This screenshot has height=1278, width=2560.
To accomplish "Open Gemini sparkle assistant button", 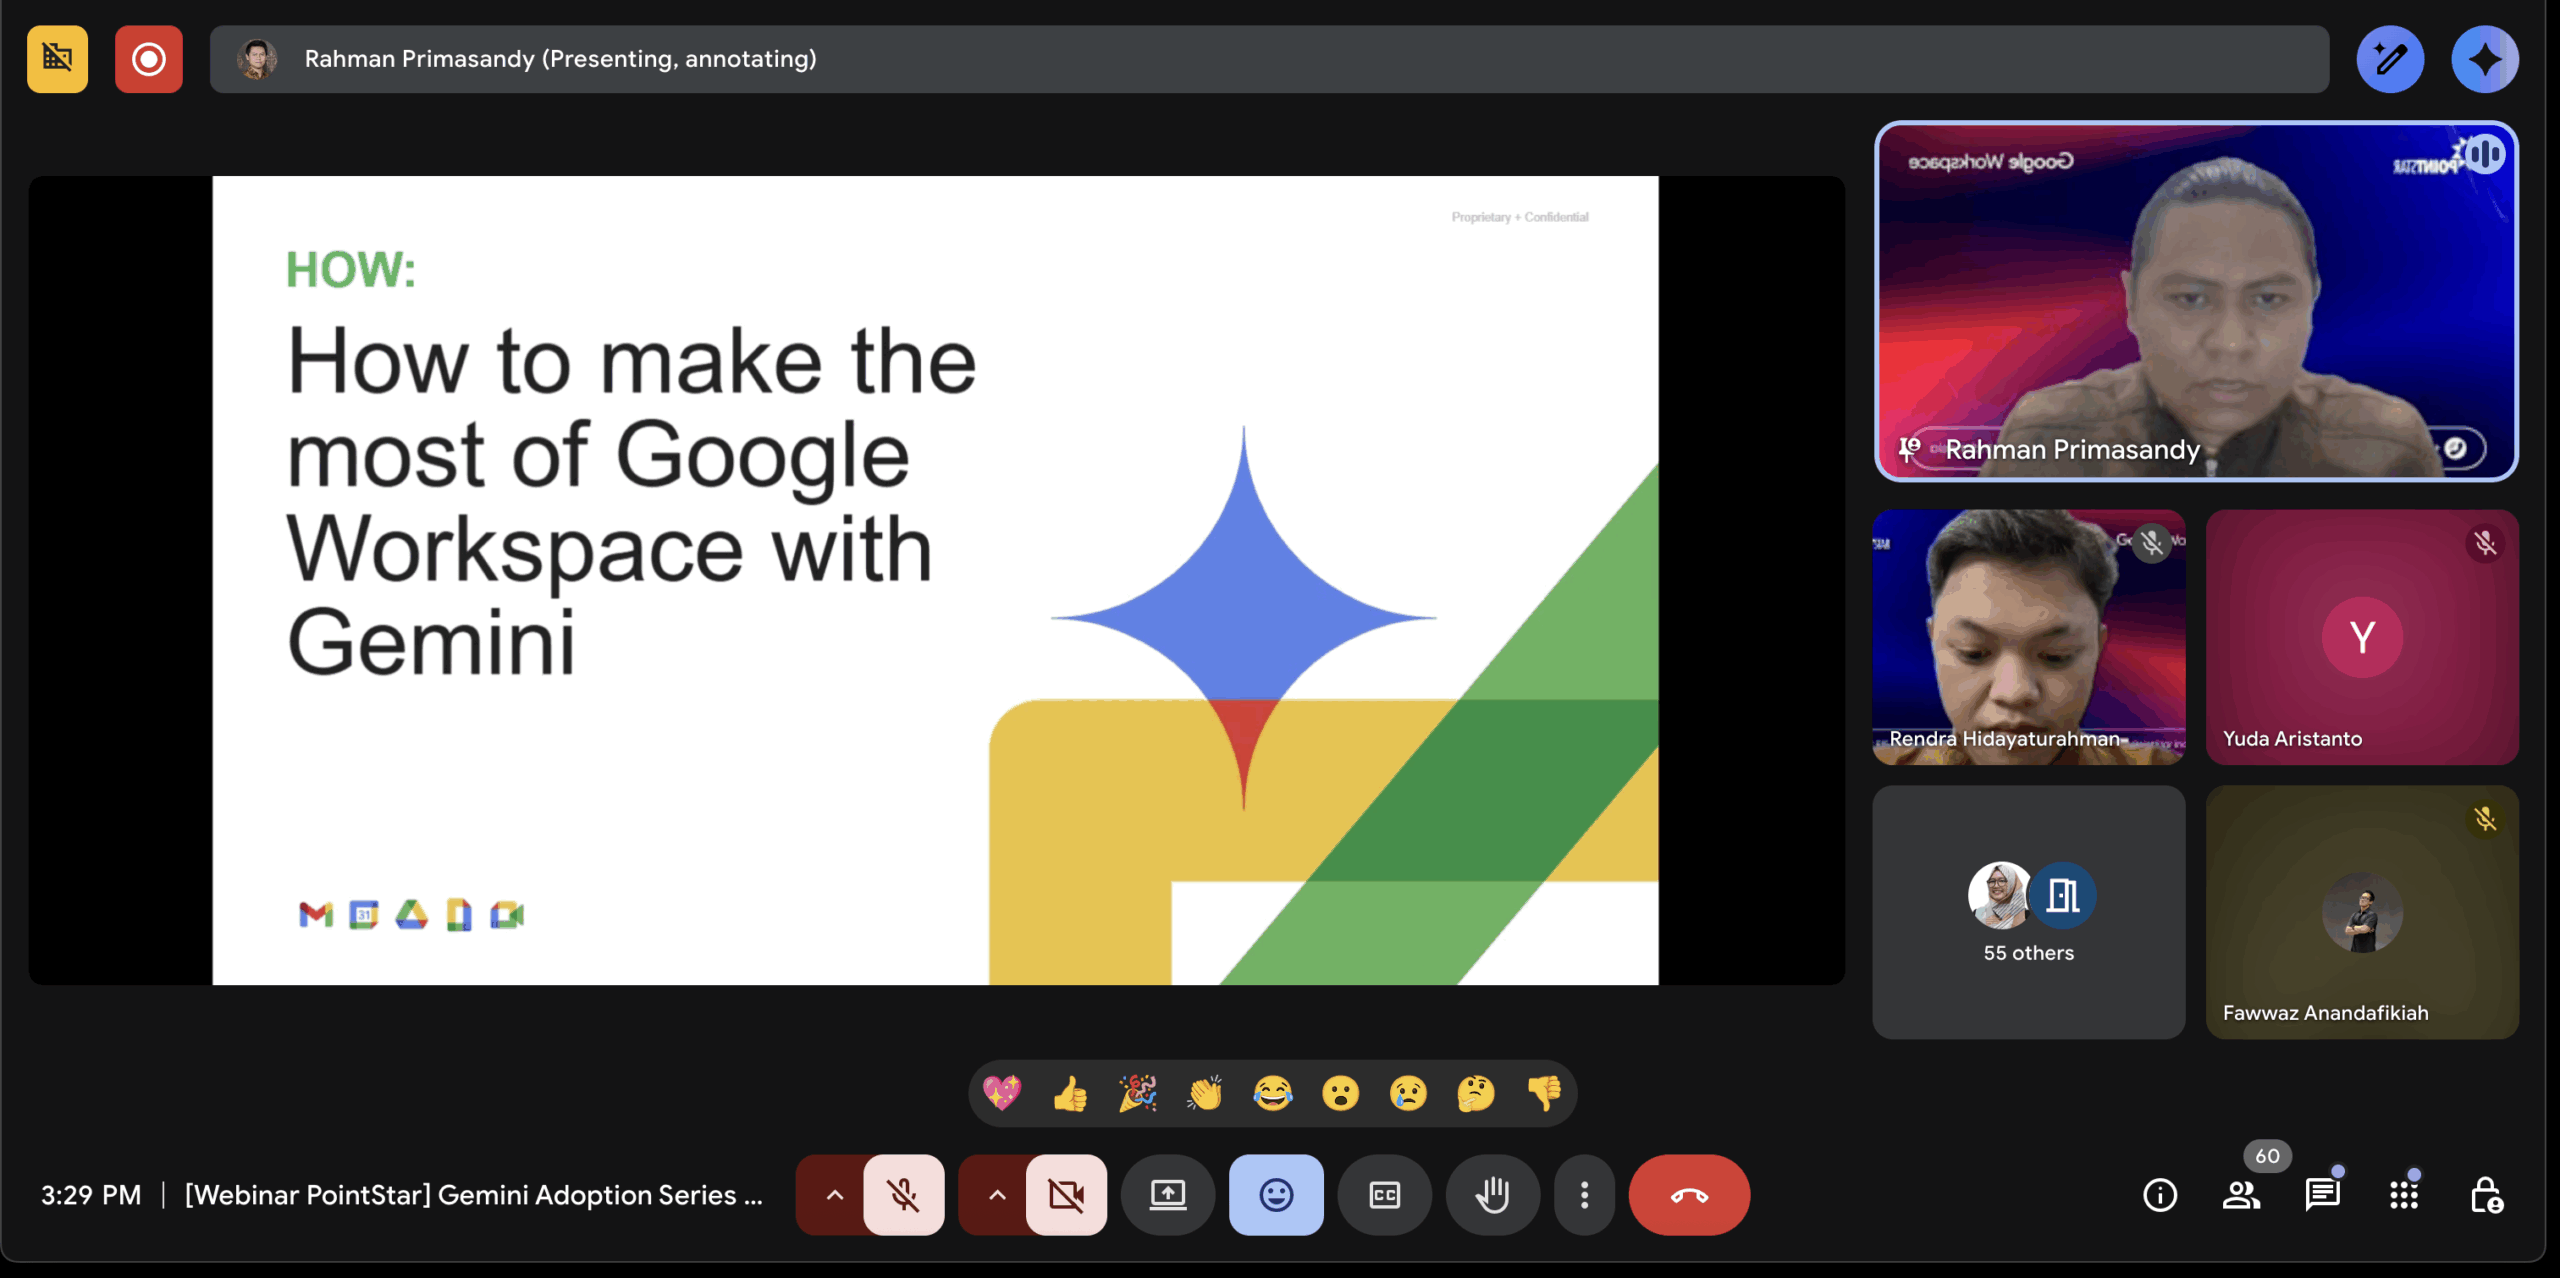I will click(x=2484, y=60).
